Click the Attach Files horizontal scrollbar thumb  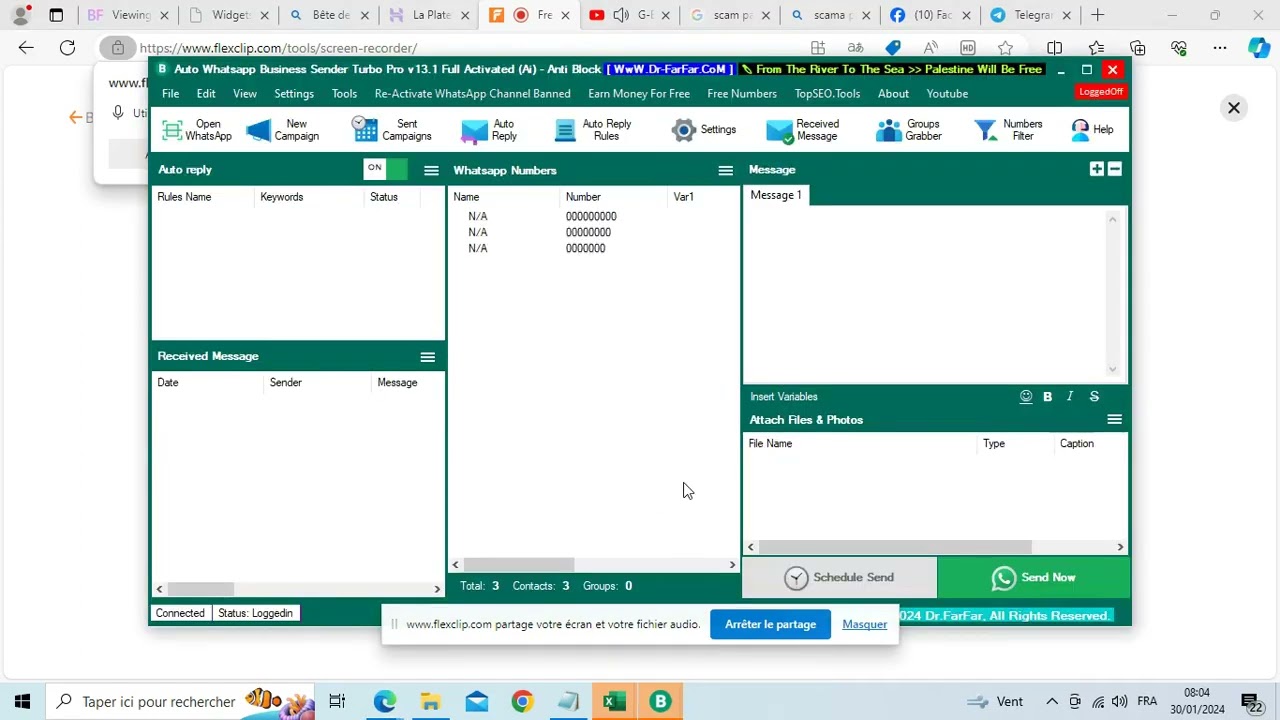(x=896, y=547)
